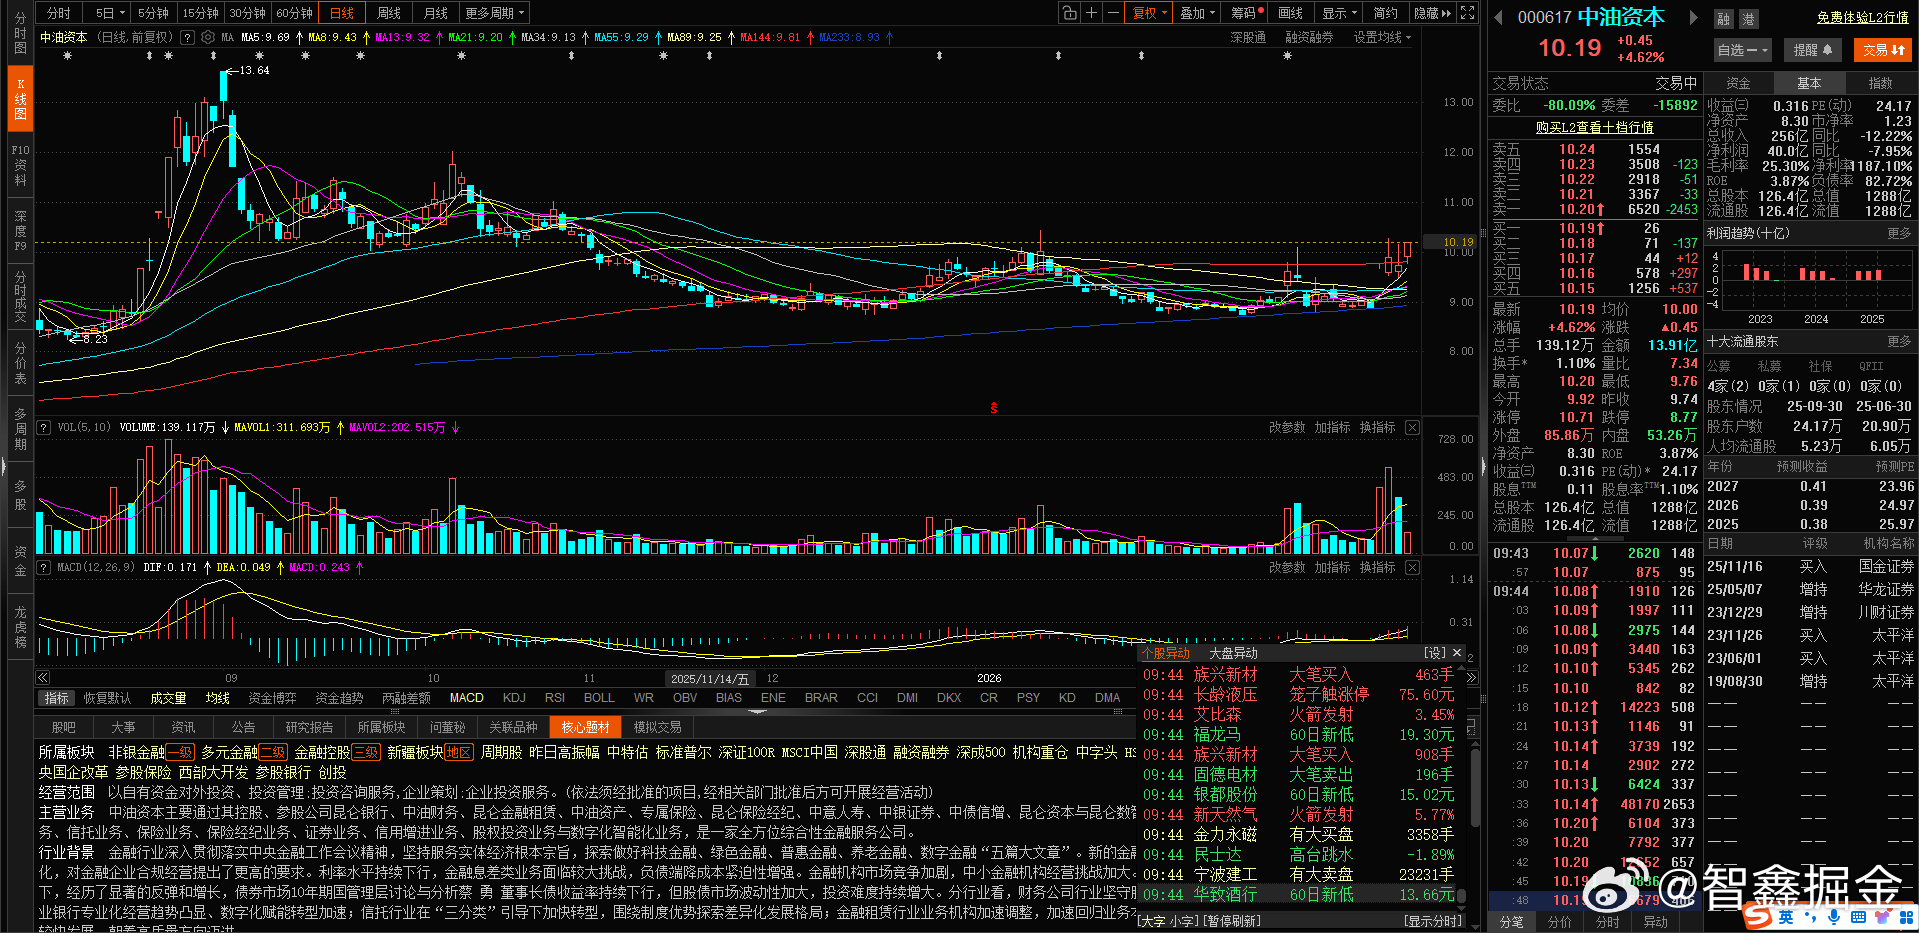
Task: Go to next stock with right arrow
Action: (1693, 17)
